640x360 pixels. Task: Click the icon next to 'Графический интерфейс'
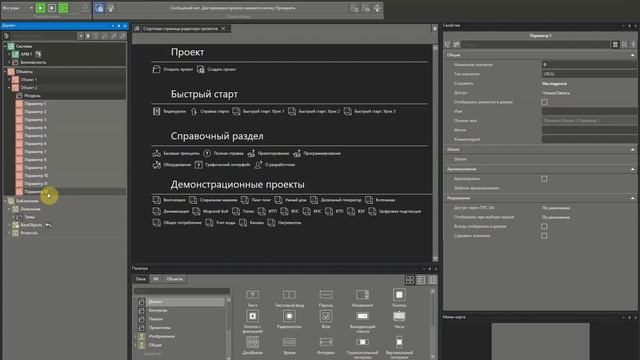click(x=198, y=165)
